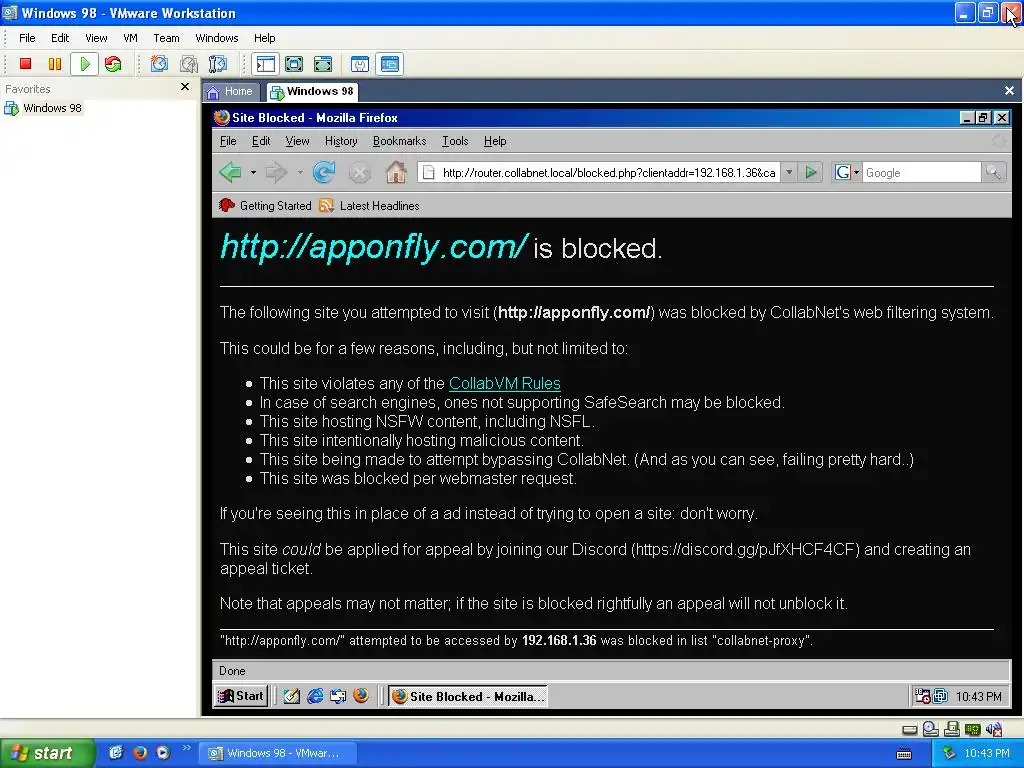This screenshot has height=768, width=1024.
Task: Open the Snapshot Manager icon
Action: [217, 64]
